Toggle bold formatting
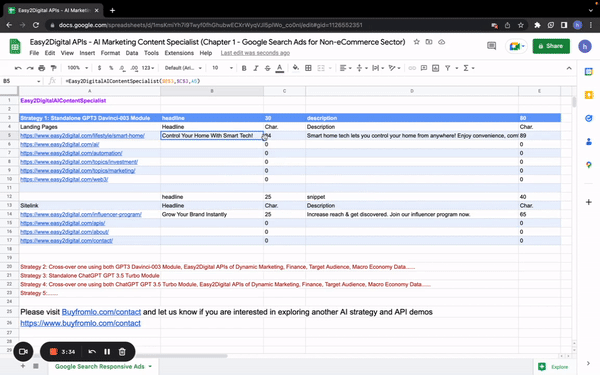Viewport: 600px width, 375px height. tap(244, 68)
